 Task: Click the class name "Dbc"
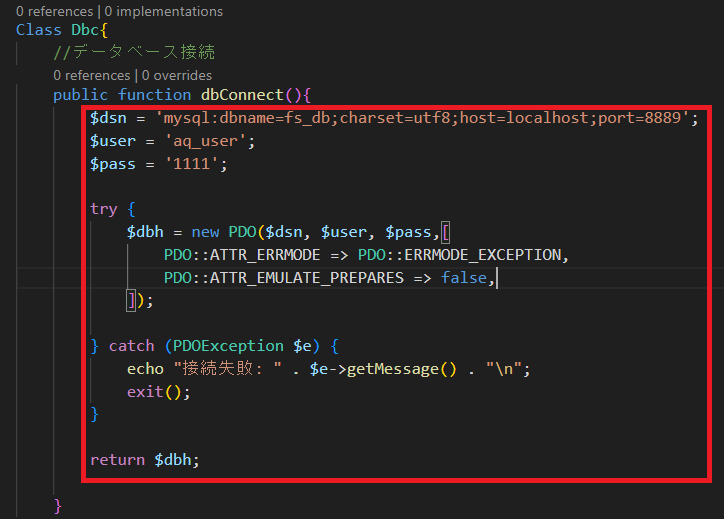pos(85,30)
